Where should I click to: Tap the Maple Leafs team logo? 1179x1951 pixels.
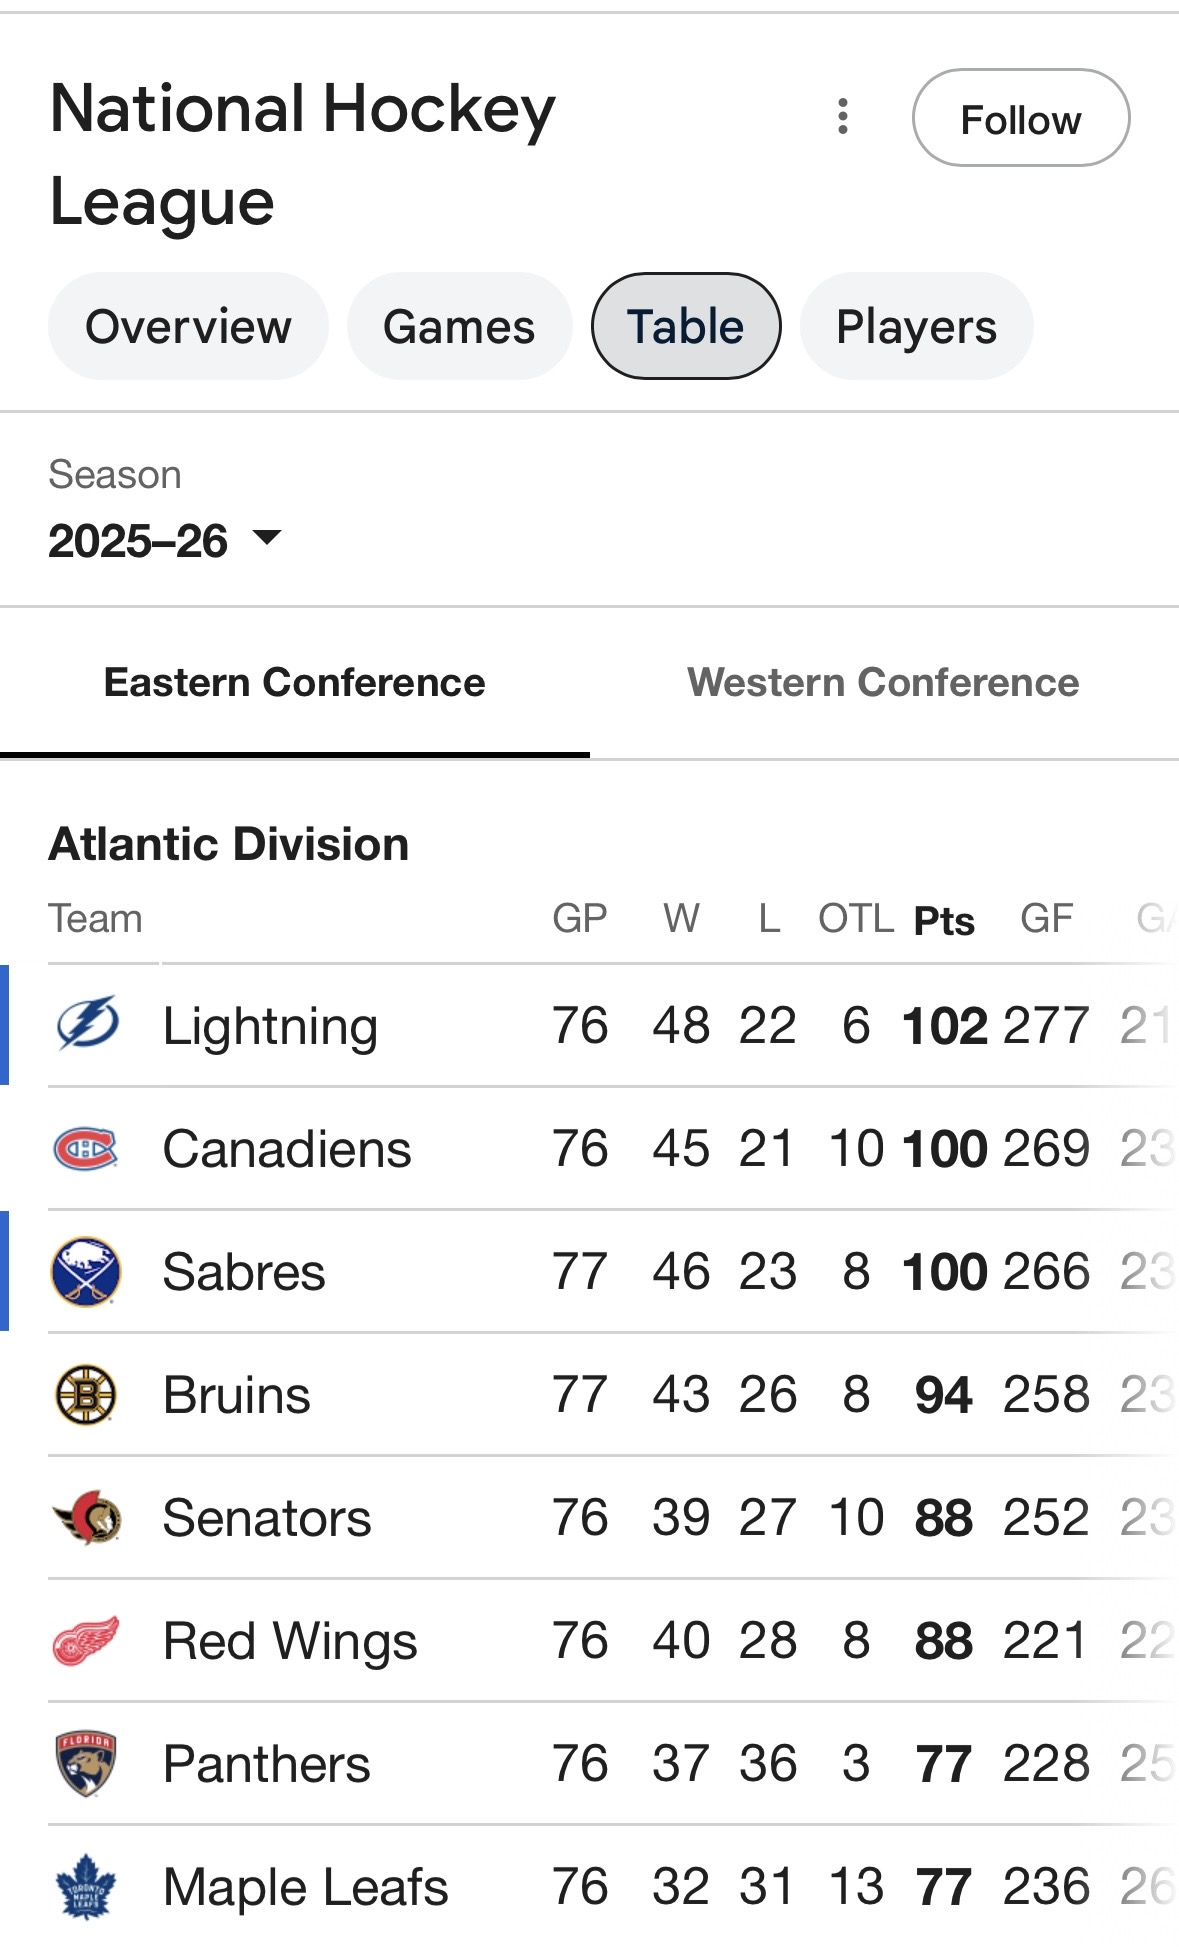tap(86, 1886)
